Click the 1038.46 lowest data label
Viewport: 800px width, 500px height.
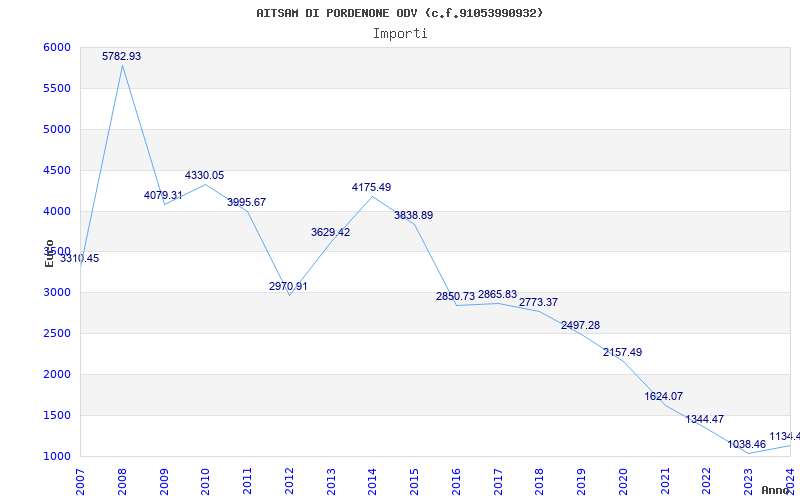(x=747, y=445)
